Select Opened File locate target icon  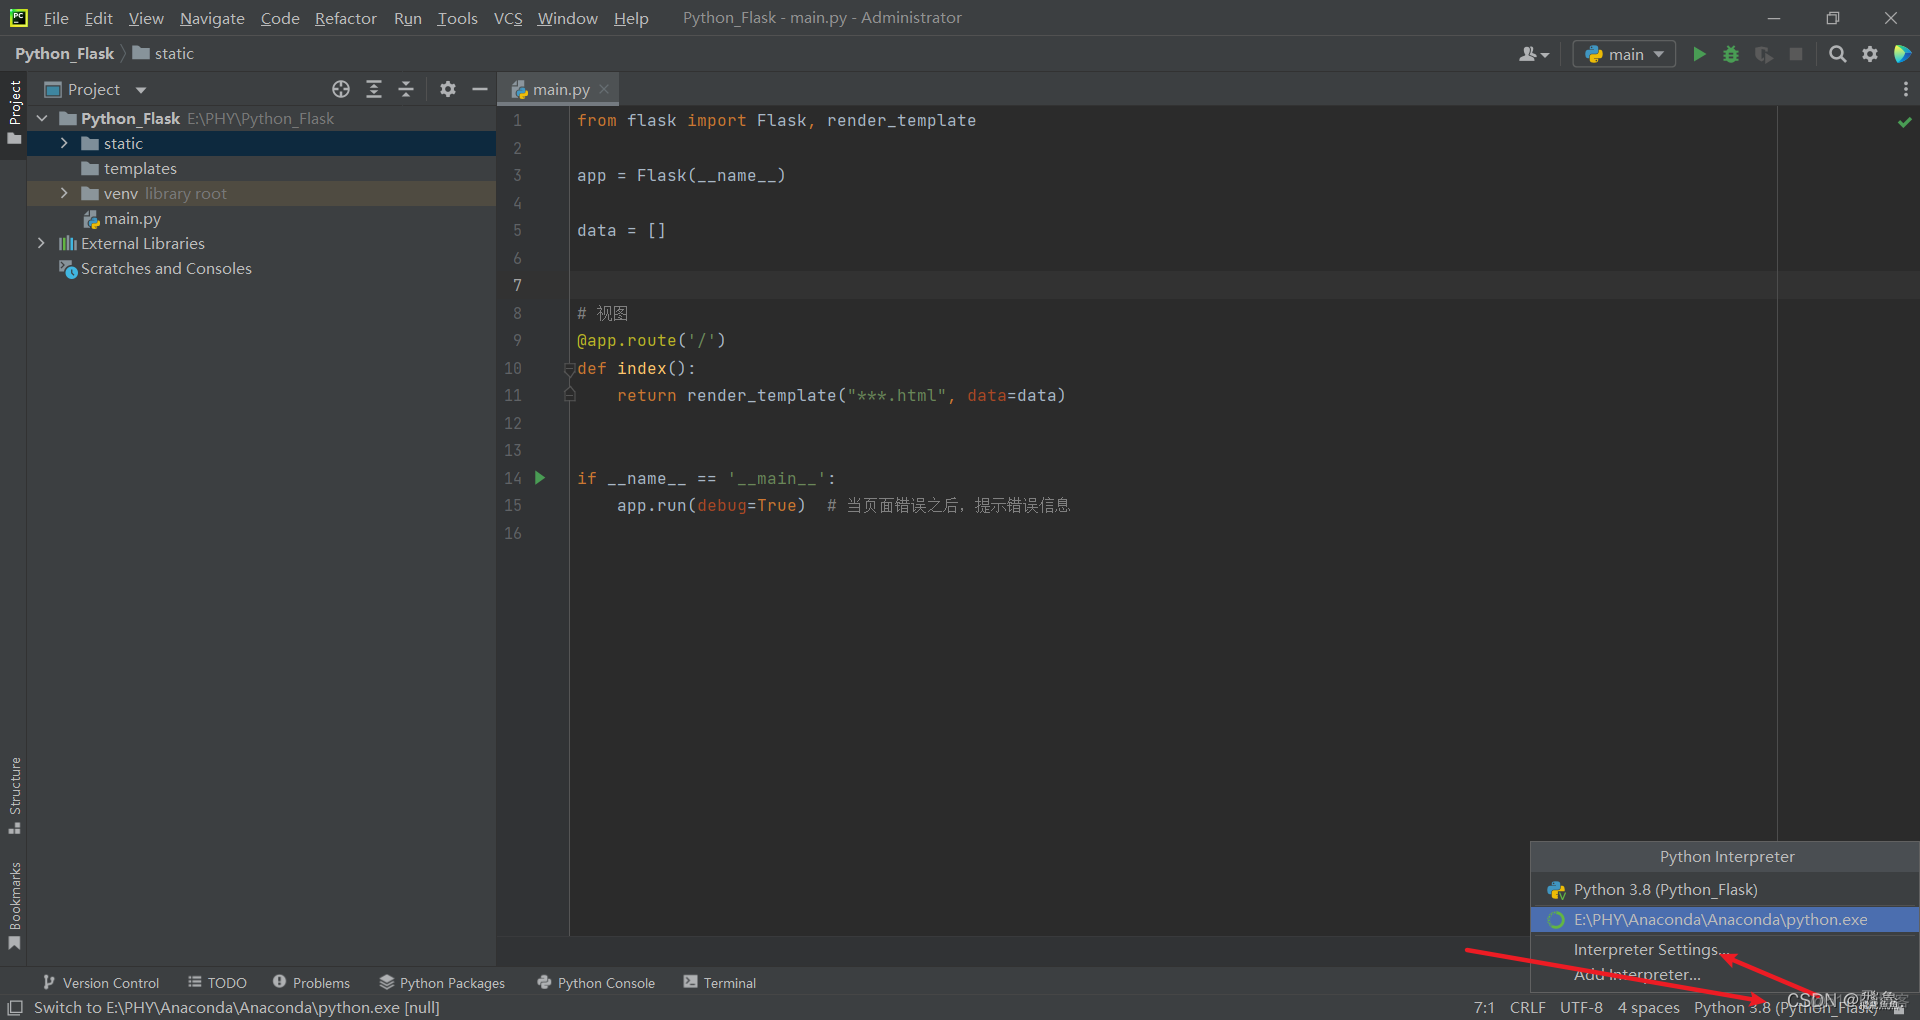341,89
